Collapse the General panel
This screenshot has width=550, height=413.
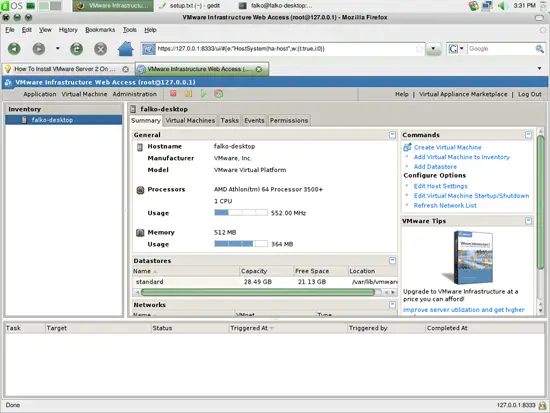pyautogui.click(x=393, y=135)
